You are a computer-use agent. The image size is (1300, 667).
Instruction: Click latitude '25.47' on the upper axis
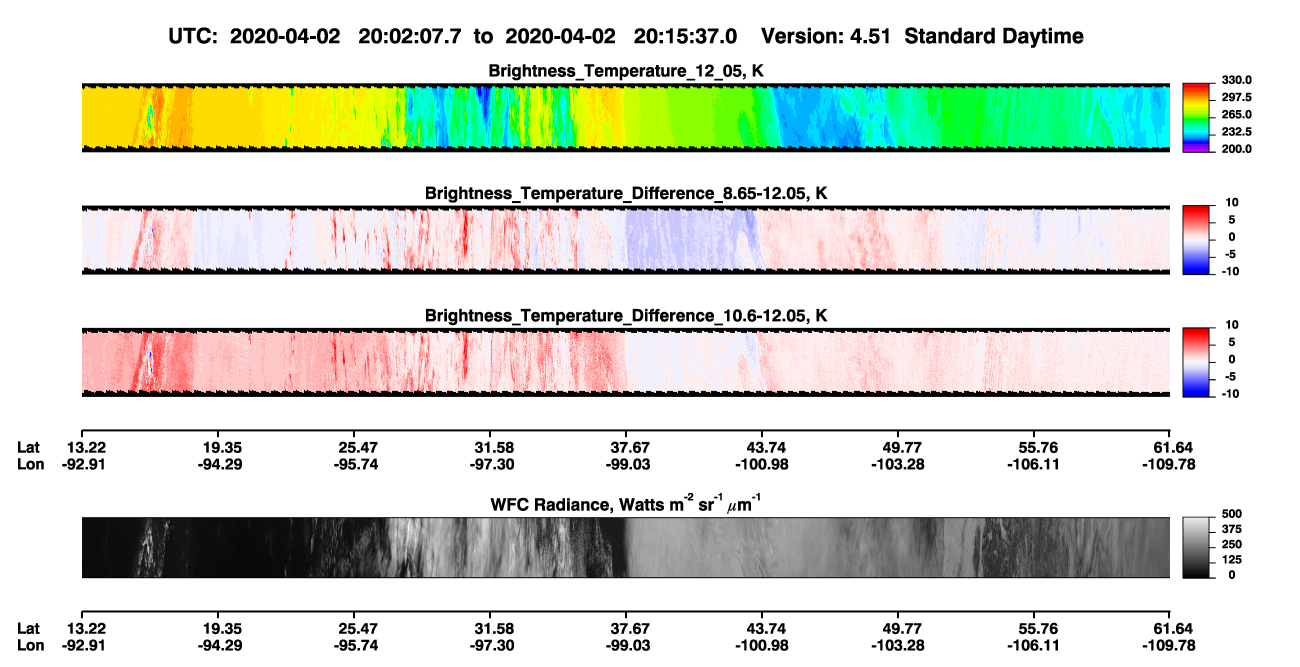[x=359, y=447]
